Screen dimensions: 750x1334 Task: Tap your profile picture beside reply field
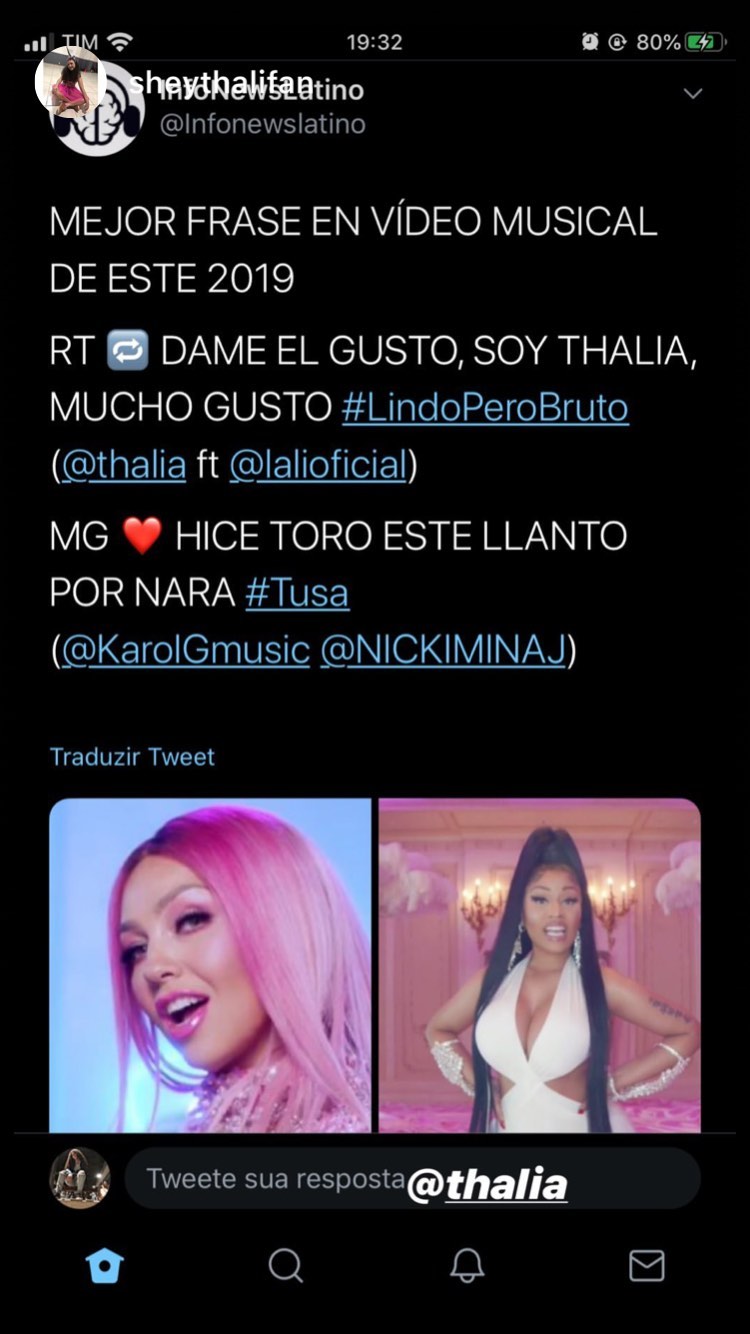tap(80, 1178)
